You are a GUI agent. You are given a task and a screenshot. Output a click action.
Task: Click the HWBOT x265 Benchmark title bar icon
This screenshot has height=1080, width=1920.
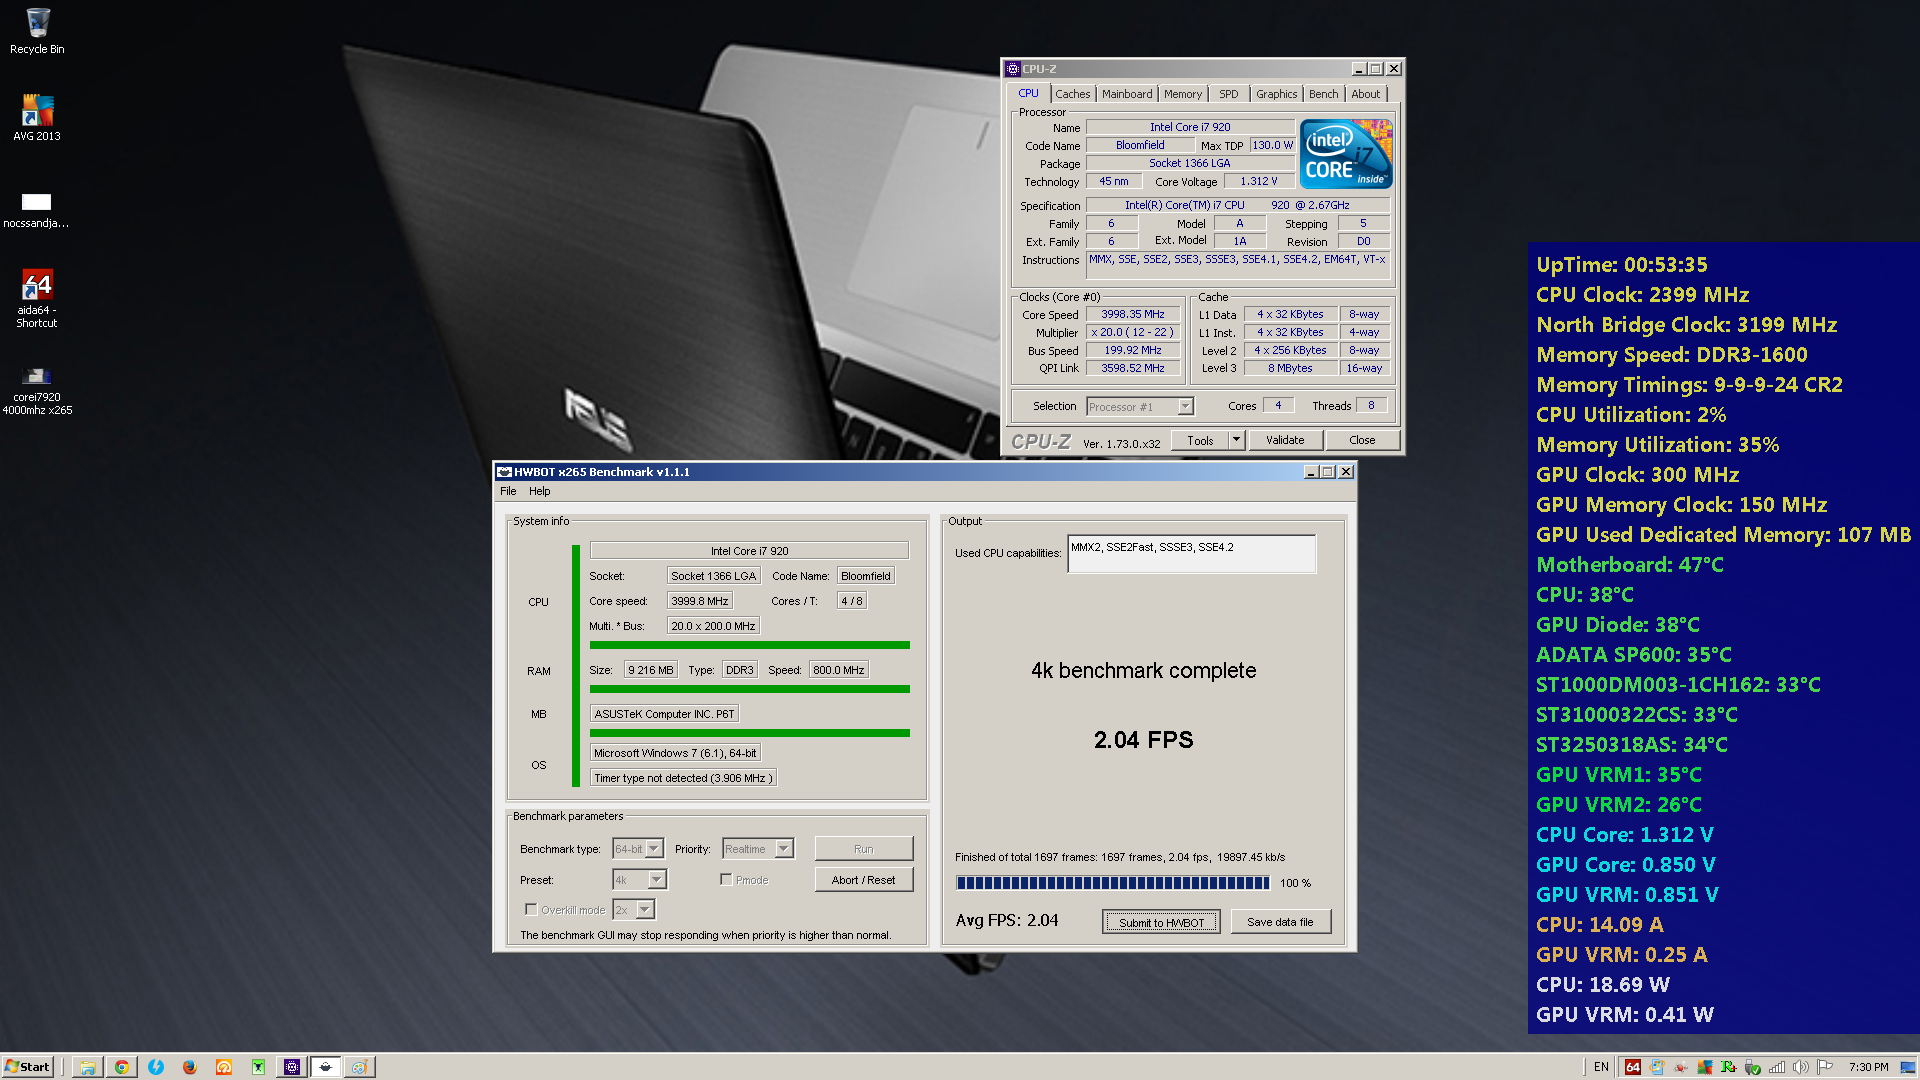point(505,472)
